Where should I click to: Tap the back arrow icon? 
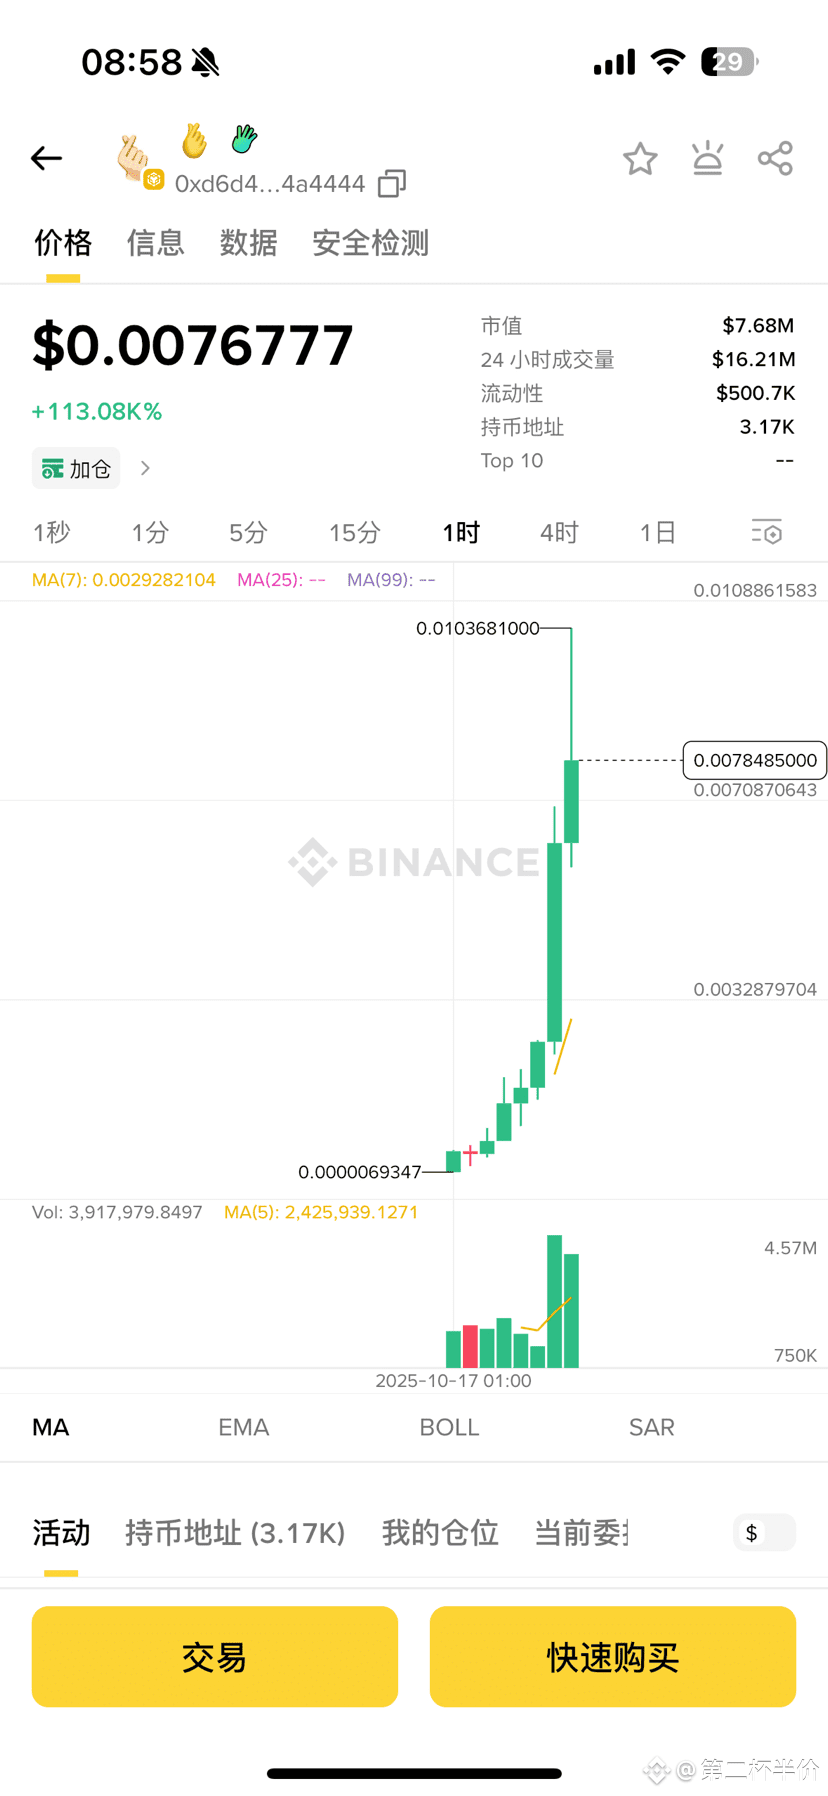coord(47,158)
